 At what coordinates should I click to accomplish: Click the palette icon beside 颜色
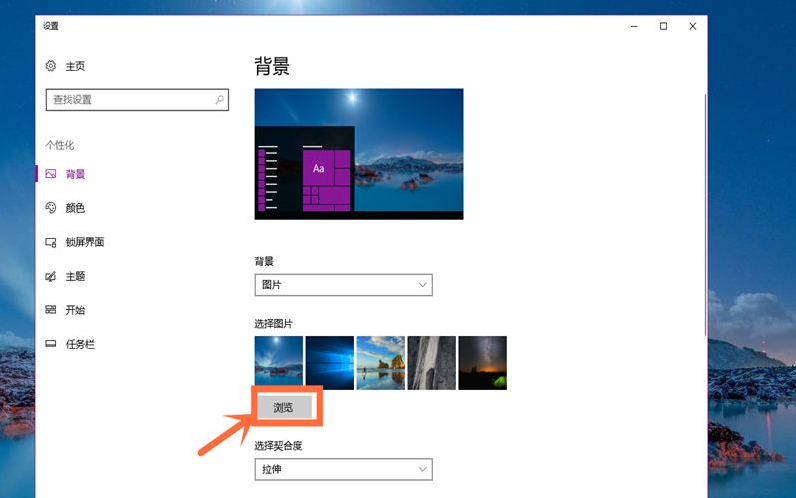point(51,208)
